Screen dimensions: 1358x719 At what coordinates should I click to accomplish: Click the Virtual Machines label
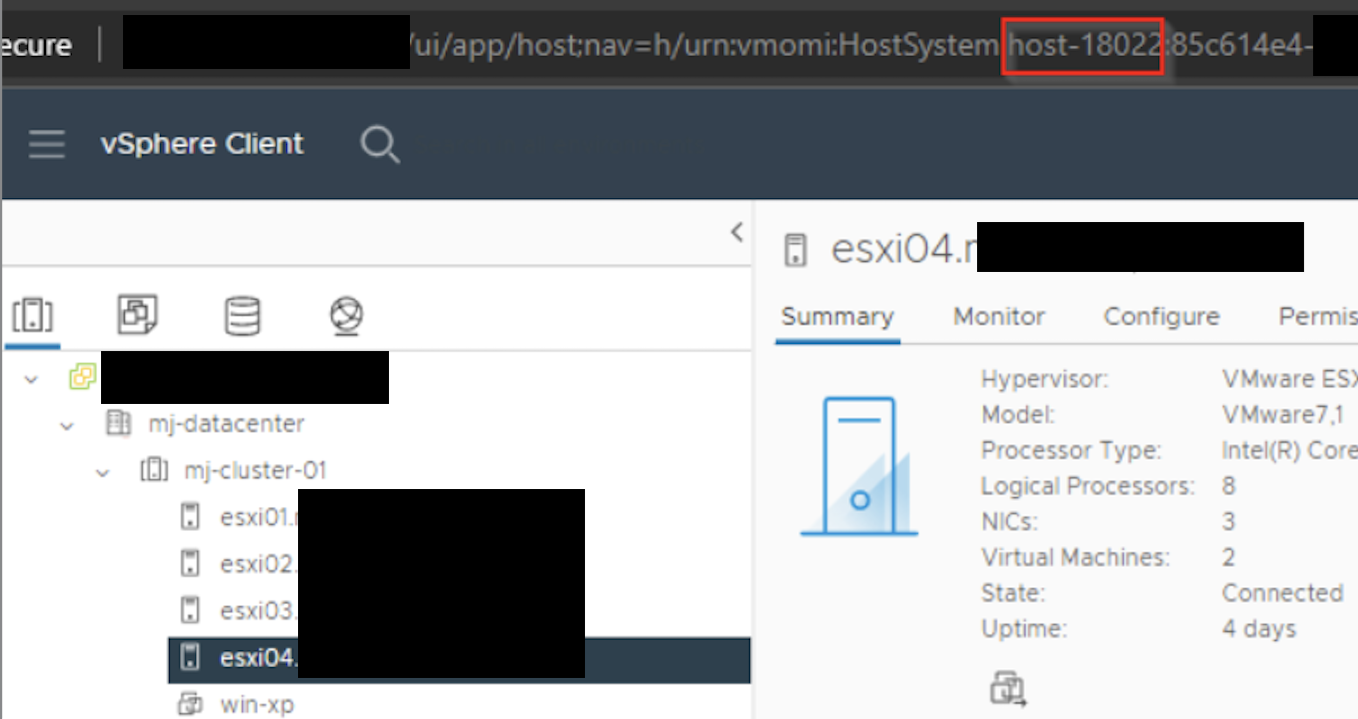[x=1075, y=557]
